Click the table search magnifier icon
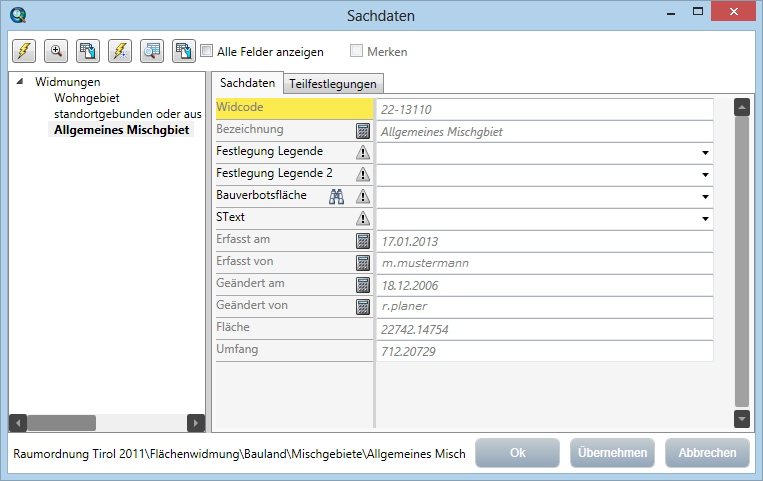763x481 pixels. coord(152,51)
